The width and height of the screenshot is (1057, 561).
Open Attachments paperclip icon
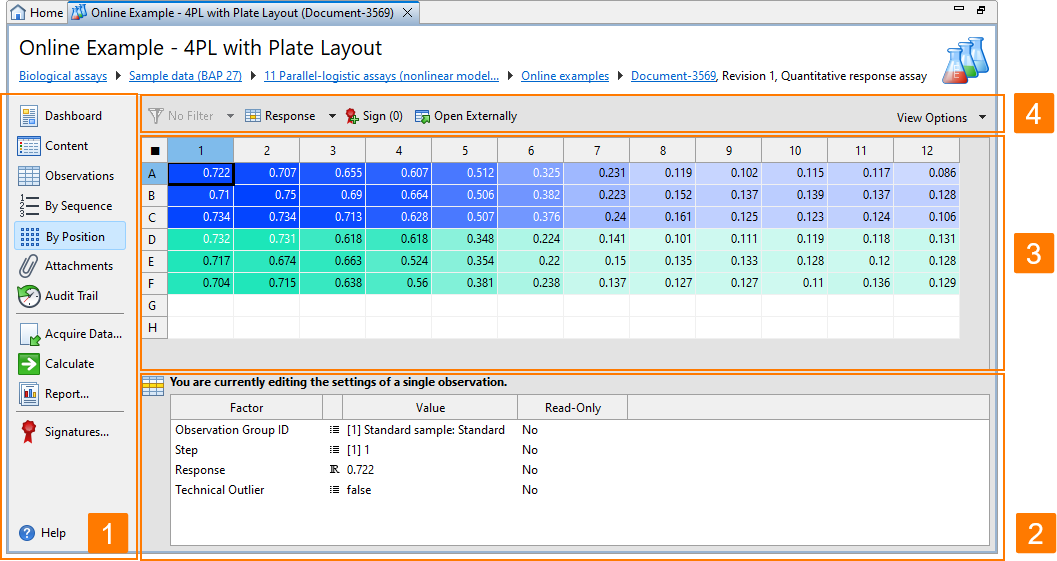pyautogui.click(x=28, y=266)
